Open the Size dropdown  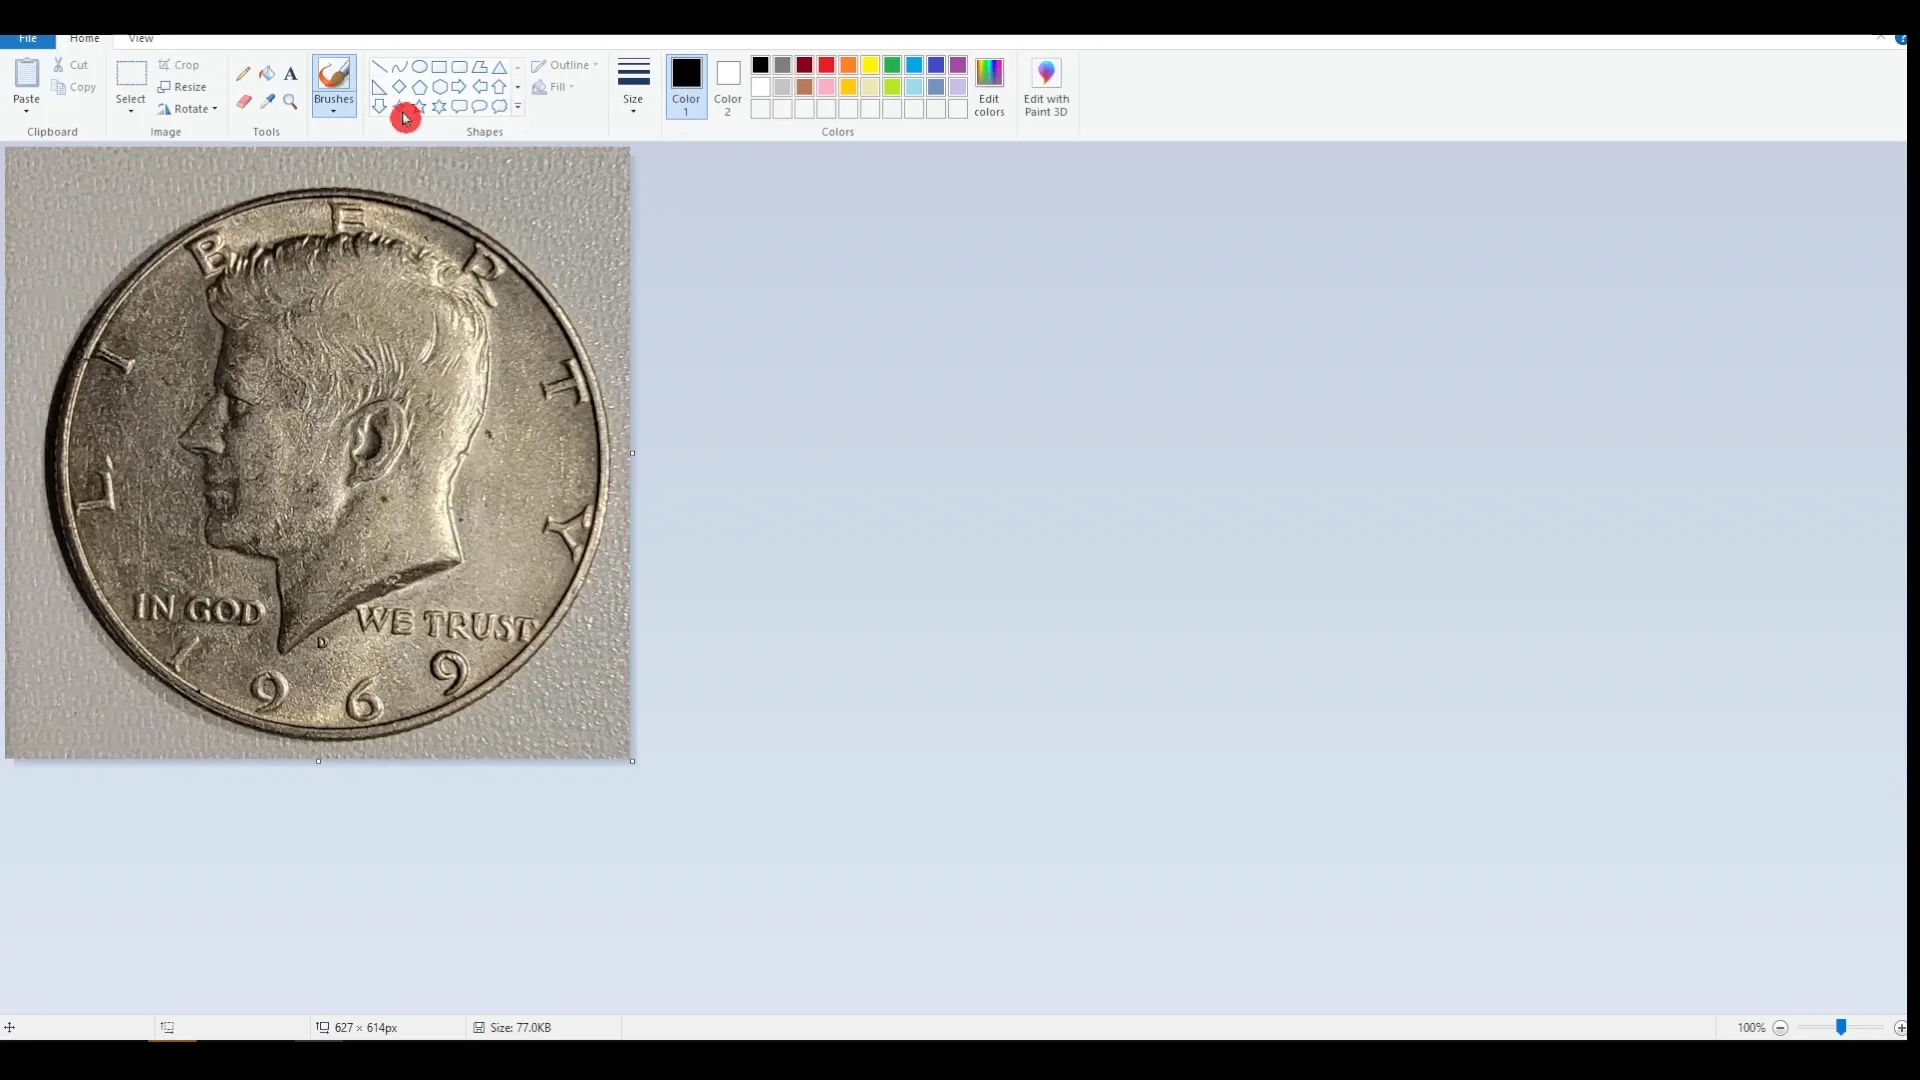[x=633, y=87]
